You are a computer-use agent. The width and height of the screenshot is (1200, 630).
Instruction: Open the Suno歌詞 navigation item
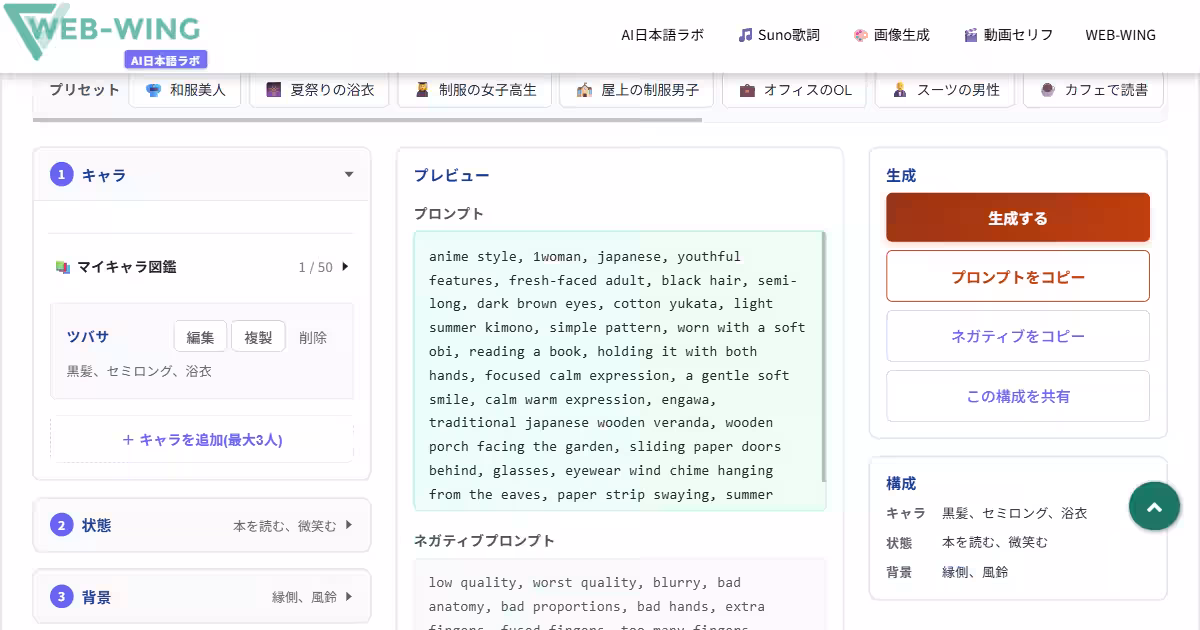point(779,35)
